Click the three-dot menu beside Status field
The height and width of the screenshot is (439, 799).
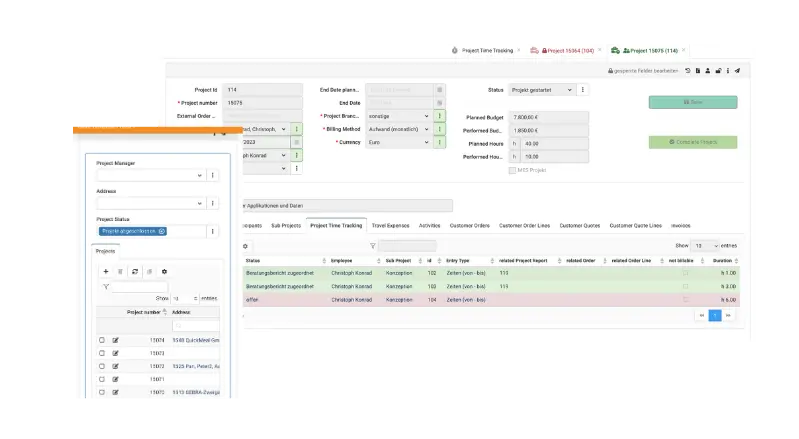pos(584,89)
